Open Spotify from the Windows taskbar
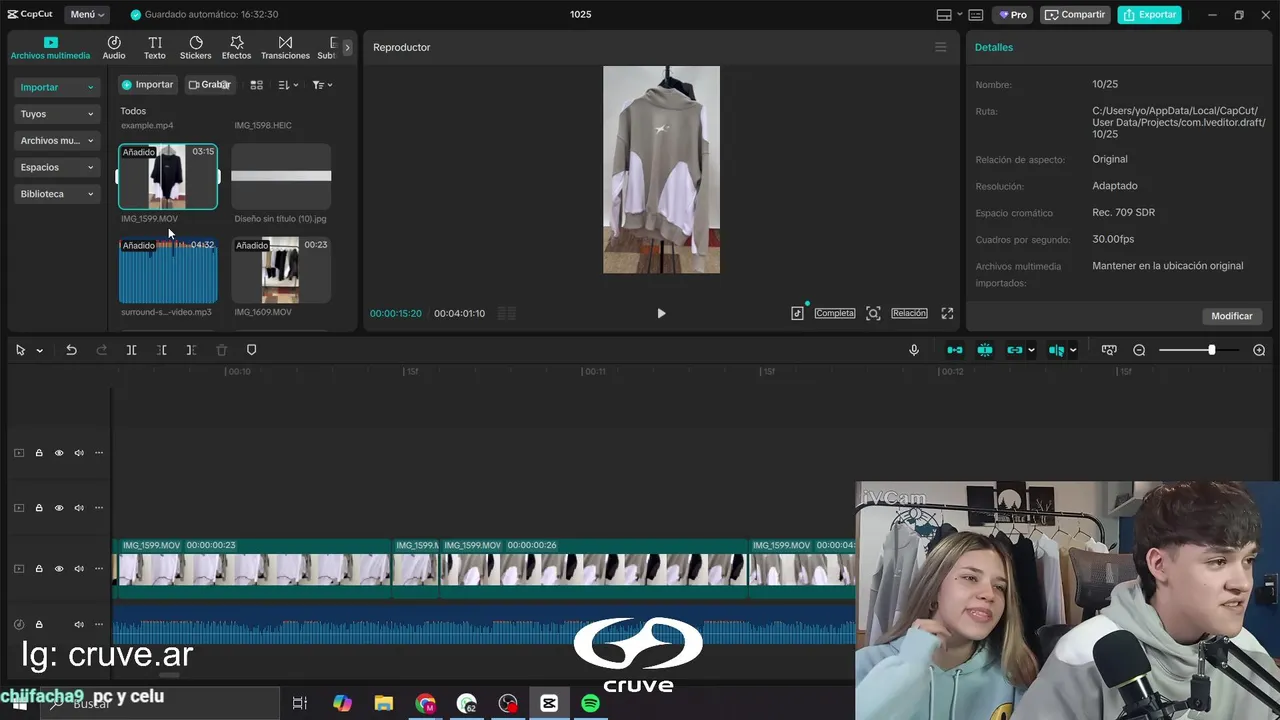The height and width of the screenshot is (720, 1280). (590, 703)
